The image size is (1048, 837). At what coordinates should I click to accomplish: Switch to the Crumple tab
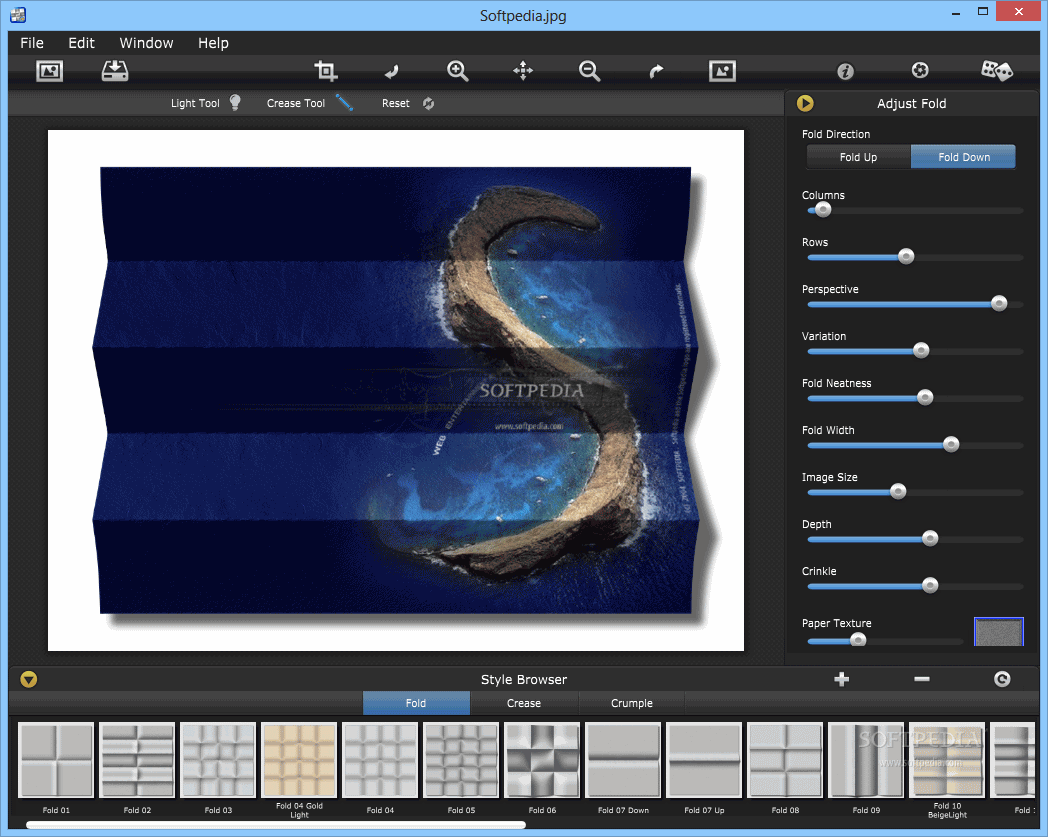[632, 703]
